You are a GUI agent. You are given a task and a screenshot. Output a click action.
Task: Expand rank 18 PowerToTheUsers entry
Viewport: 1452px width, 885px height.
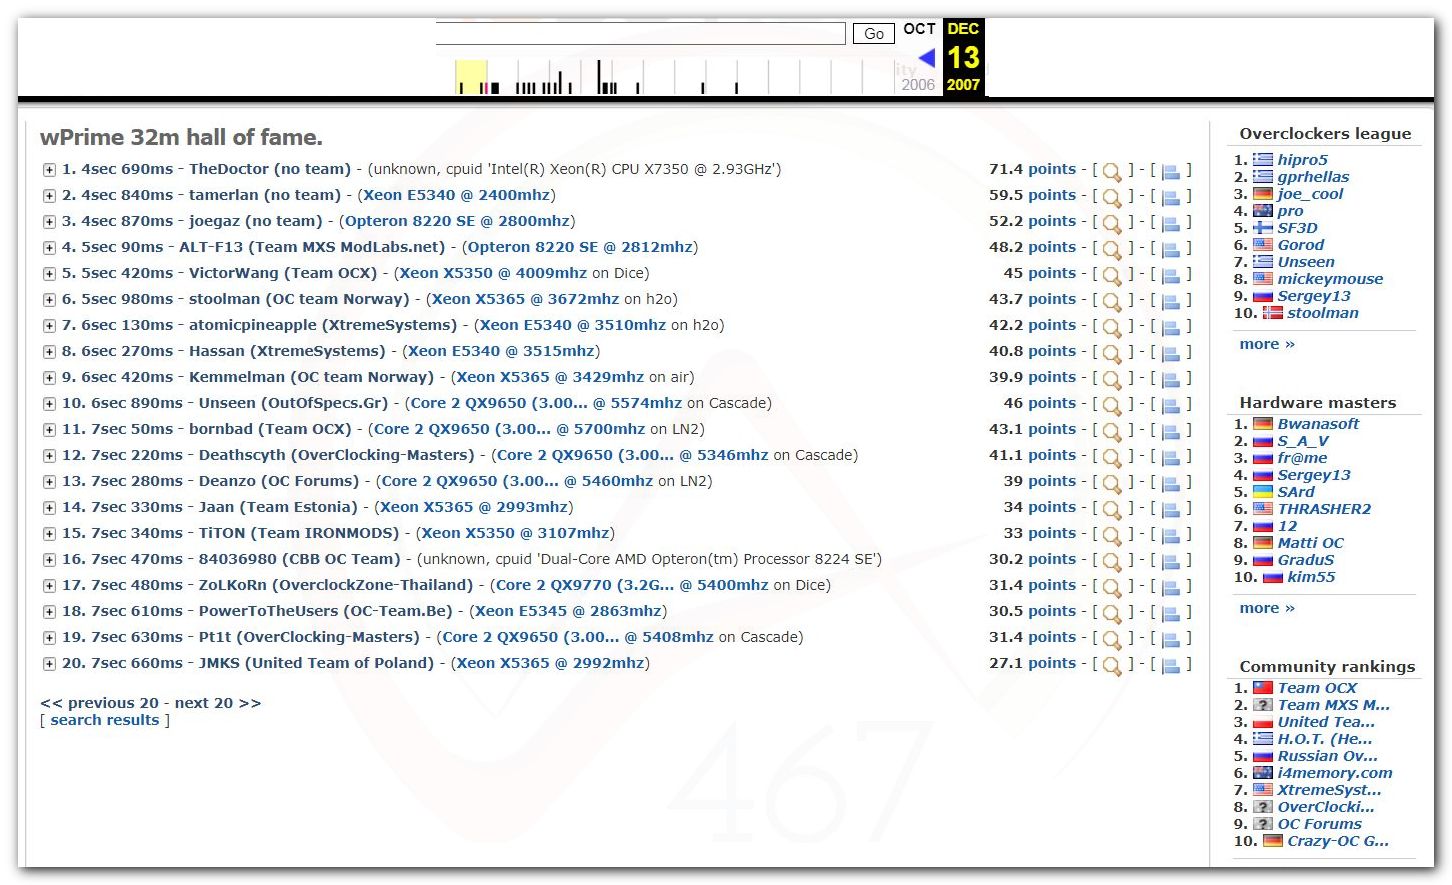49,612
